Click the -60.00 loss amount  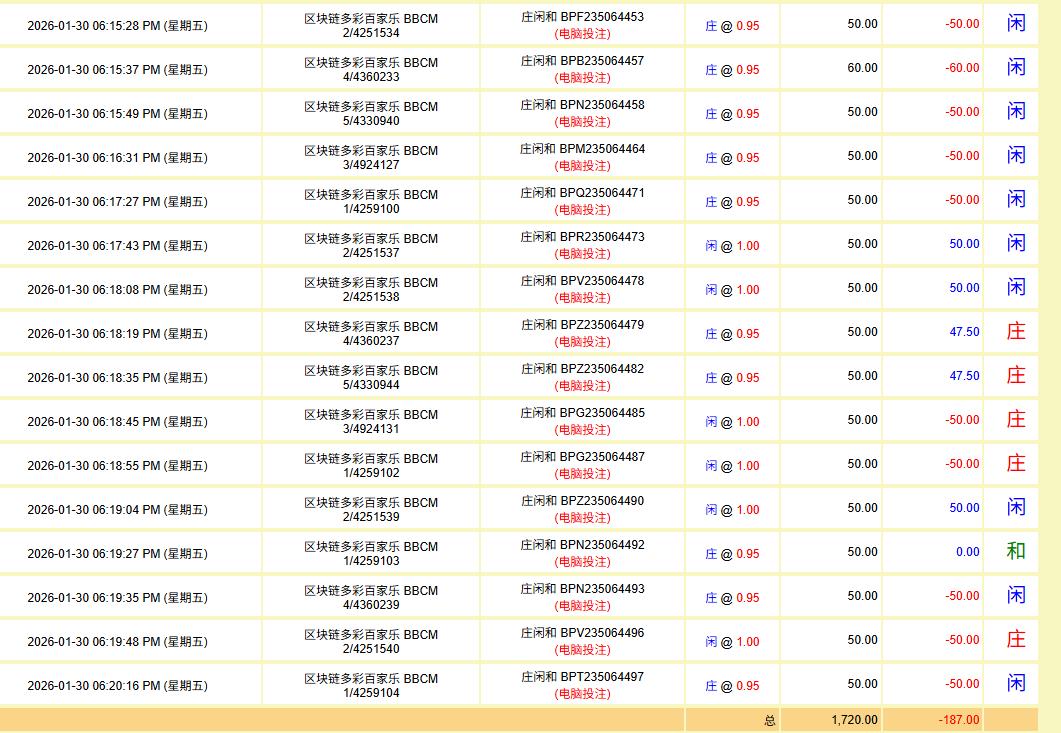[962, 68]
